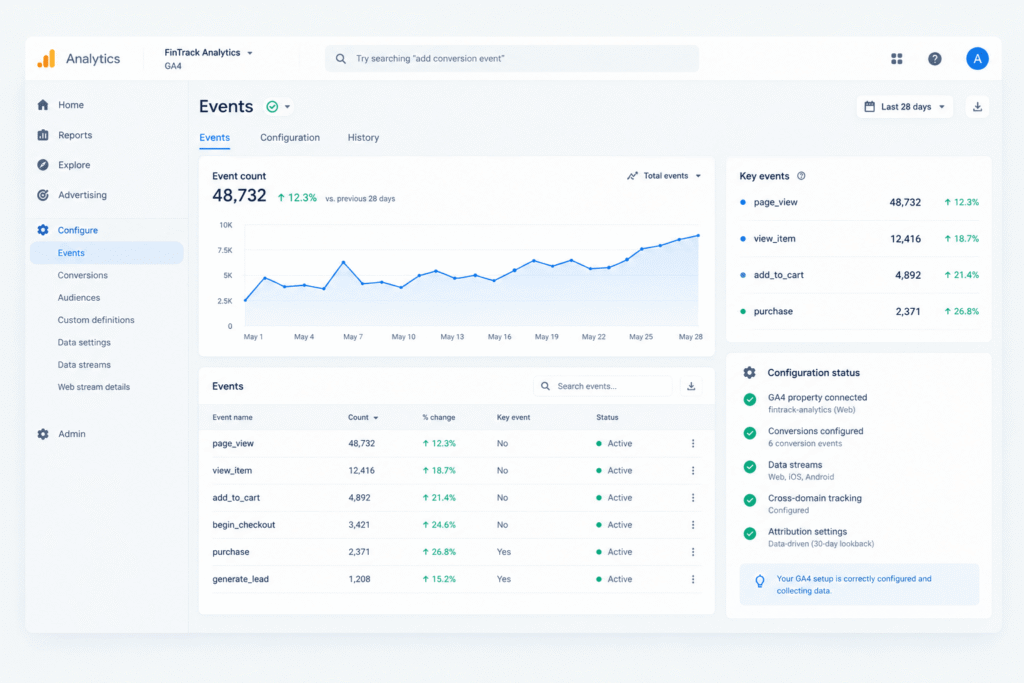The image size is (1024, 683).
Task: Switch to the Events tab
Action: tap(214, 138)
